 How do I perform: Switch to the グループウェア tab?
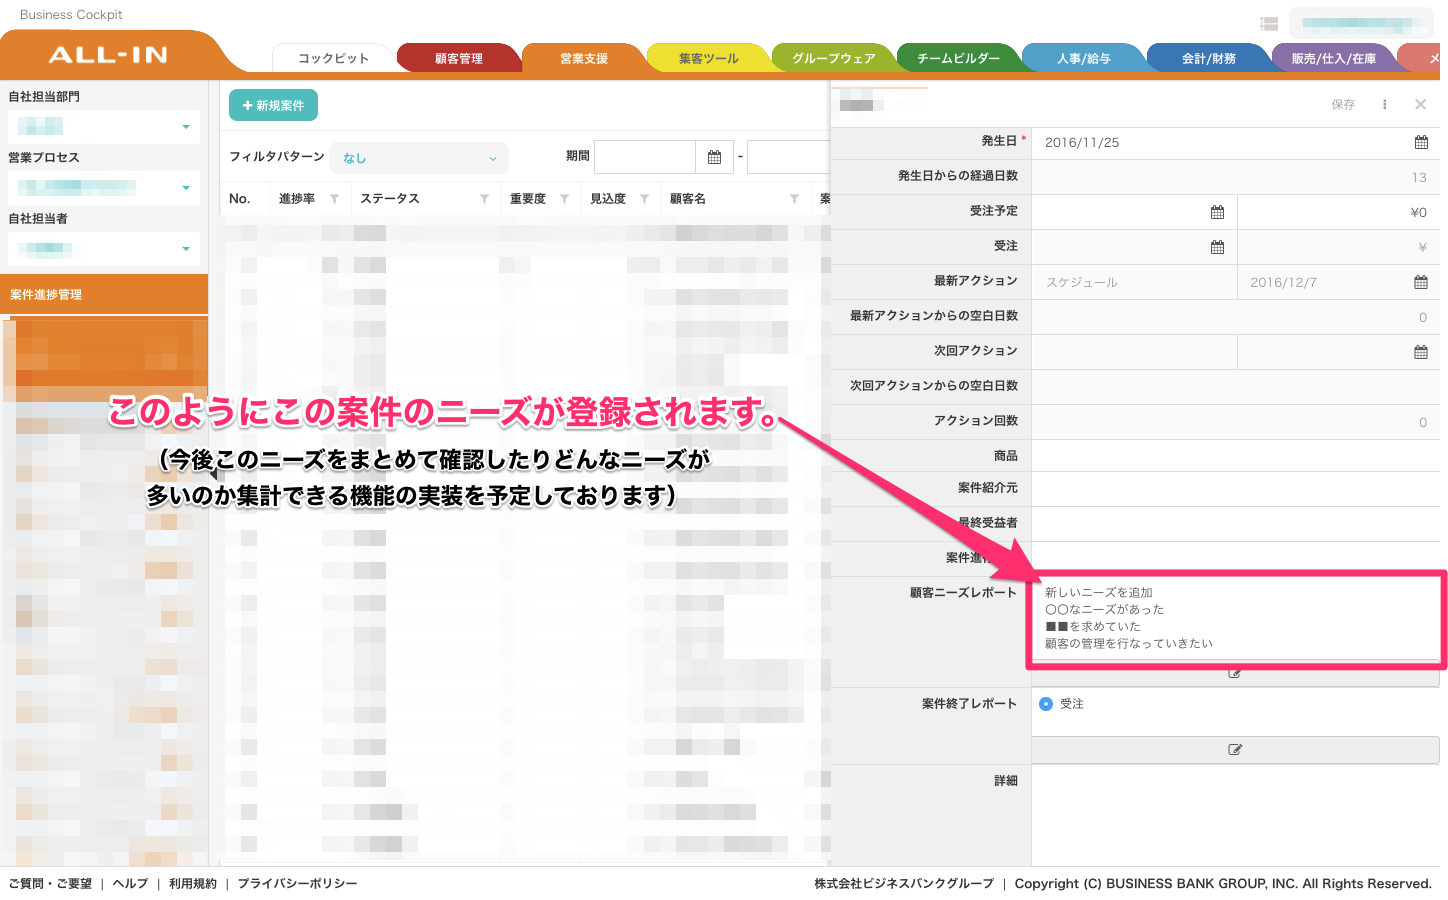pos(834,58)
